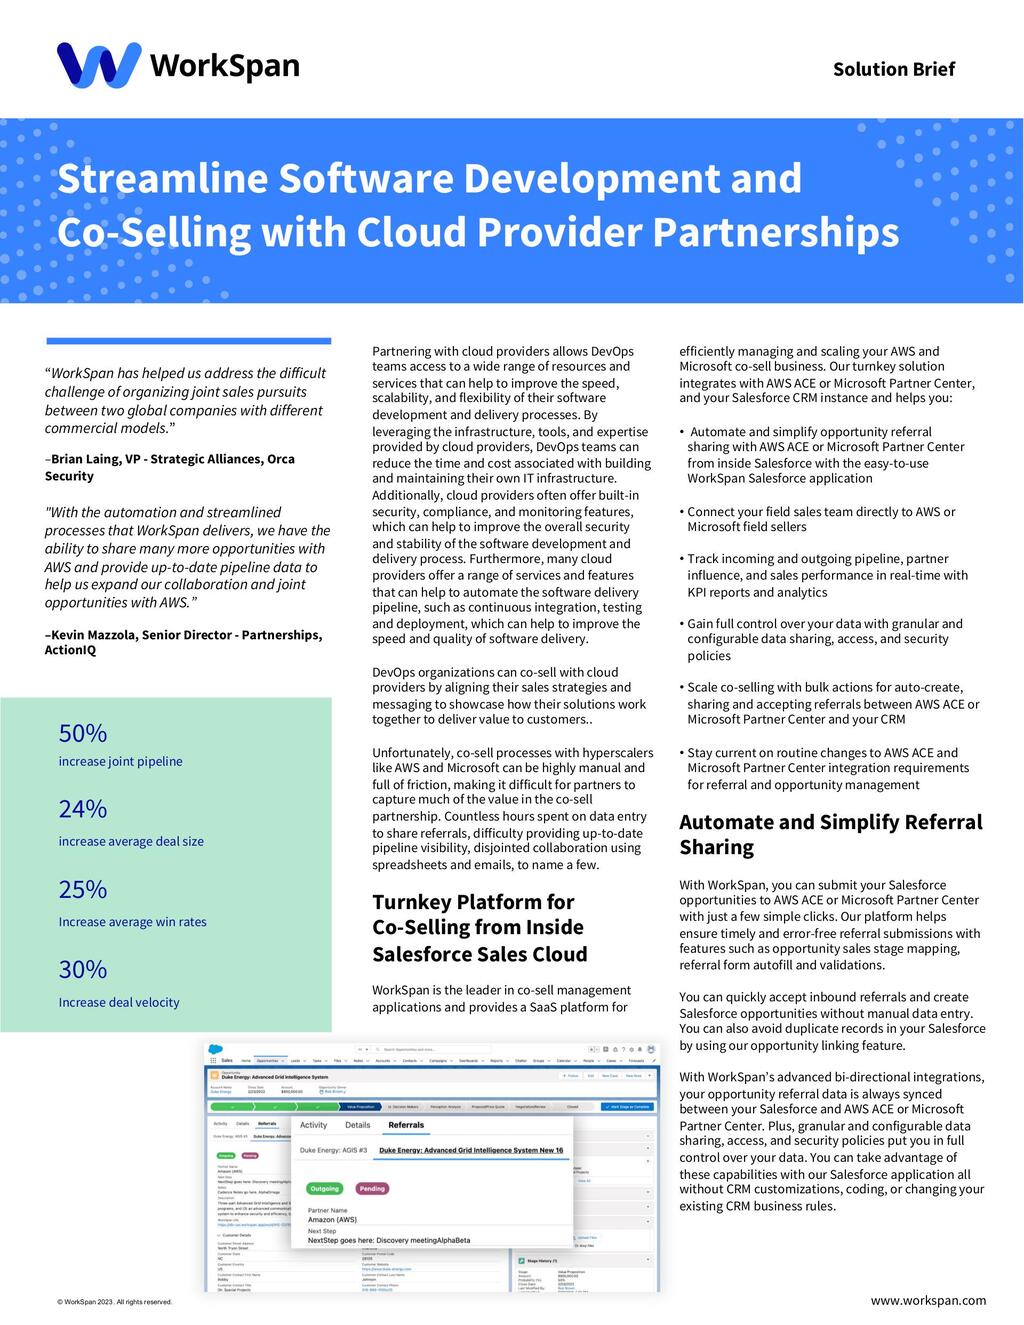1024x1325 pixels.
Task: Select the Advanced Grid Intelligence System New 16 subtab
Action: coord(472,1150)
